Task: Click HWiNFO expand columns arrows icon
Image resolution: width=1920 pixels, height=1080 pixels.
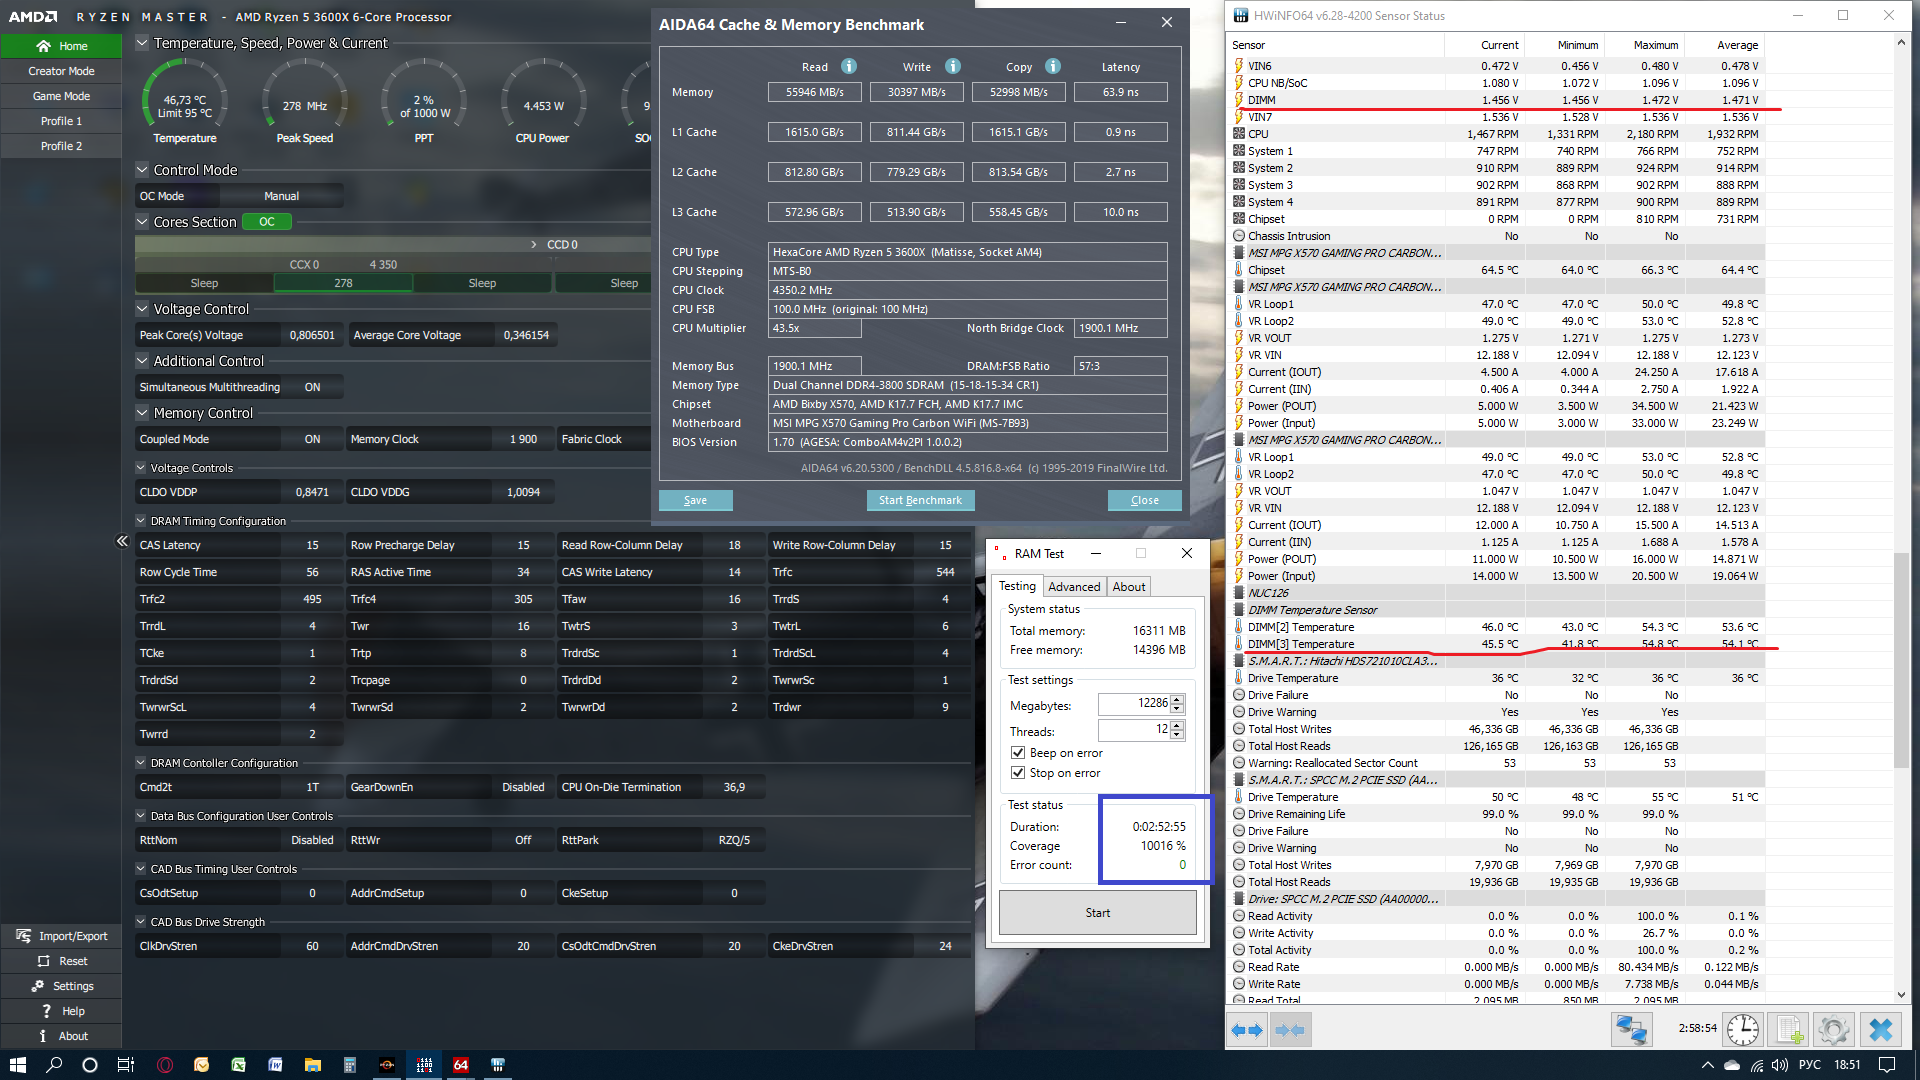Action: tap(1247, 1029)
